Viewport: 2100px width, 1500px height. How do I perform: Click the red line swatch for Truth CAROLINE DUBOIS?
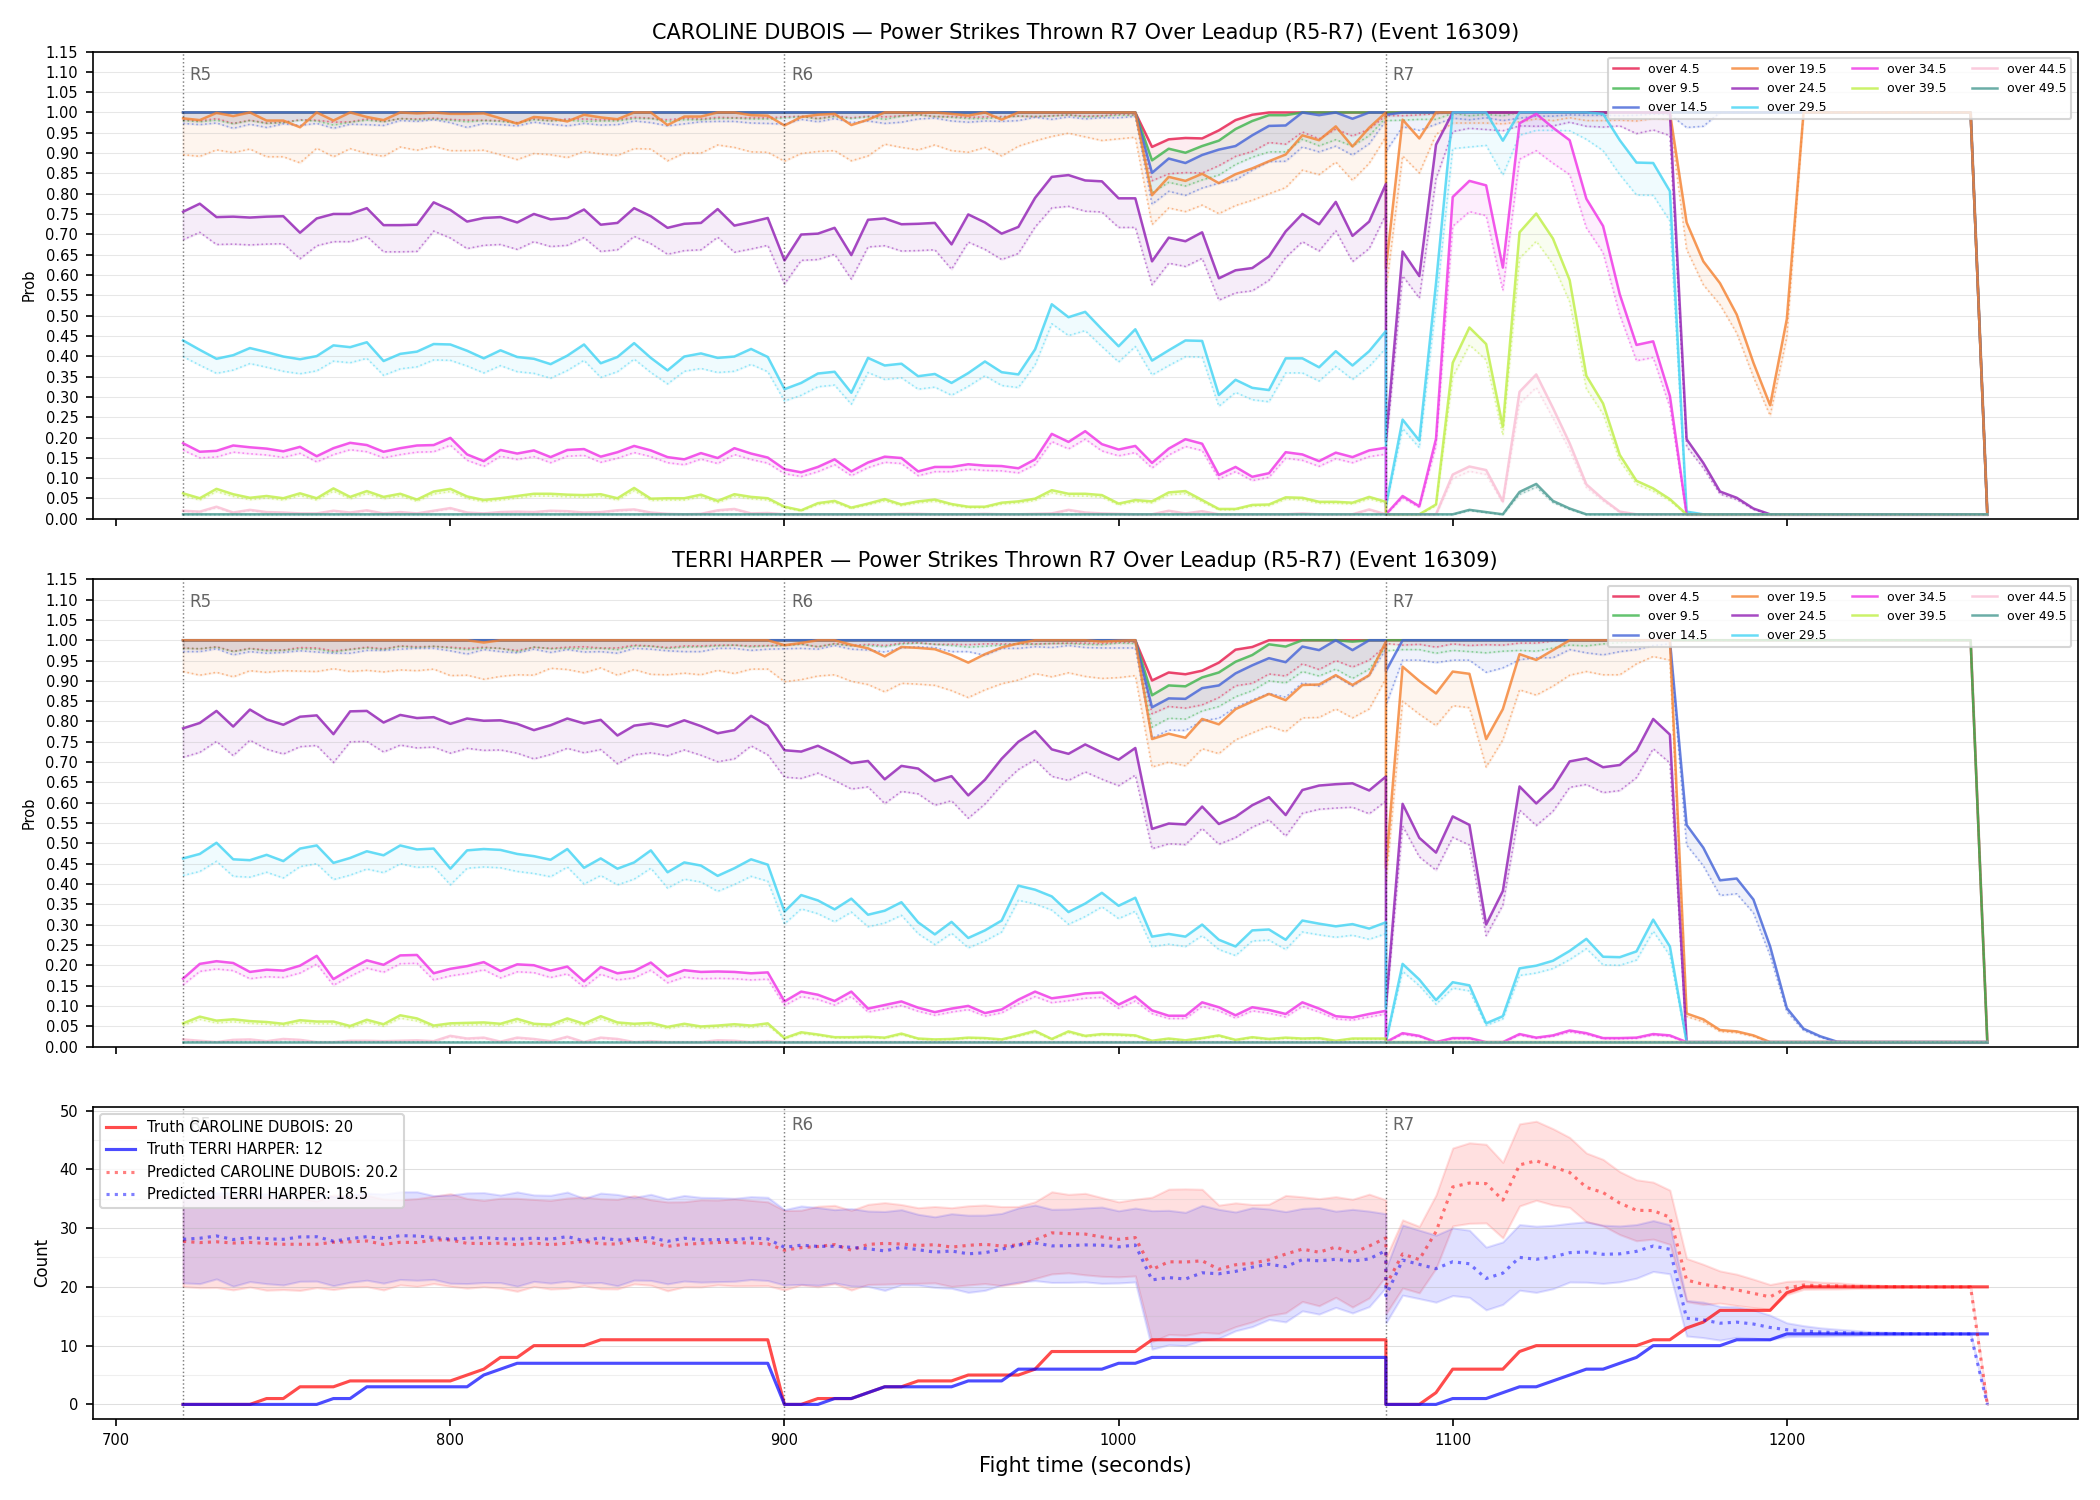[x=121, y=1127]
